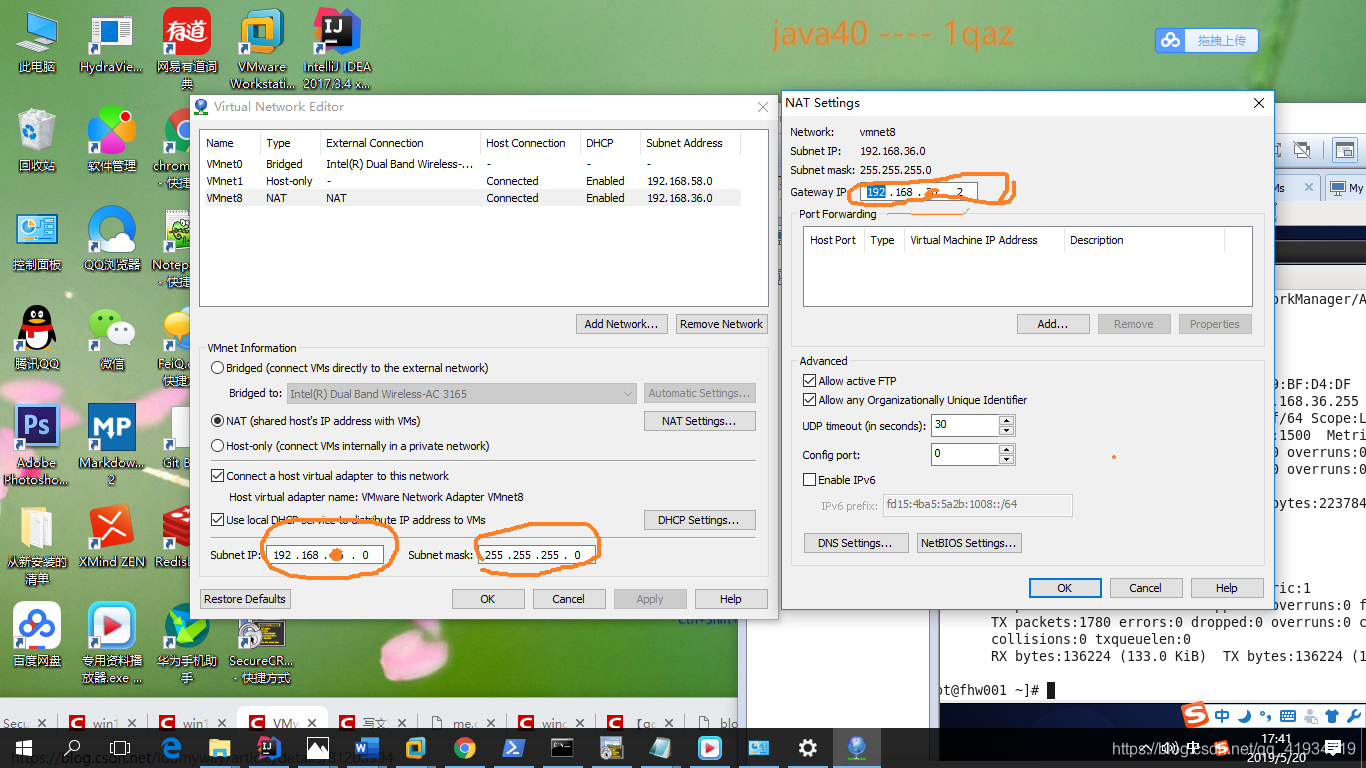Open the HydraView desktop shortcut

(111, 43)
